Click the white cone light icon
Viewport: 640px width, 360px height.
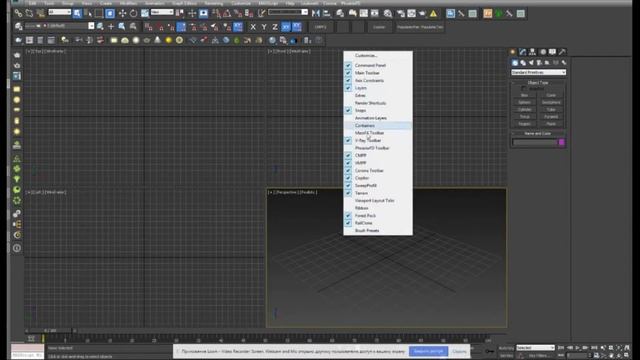pos(157,40)
